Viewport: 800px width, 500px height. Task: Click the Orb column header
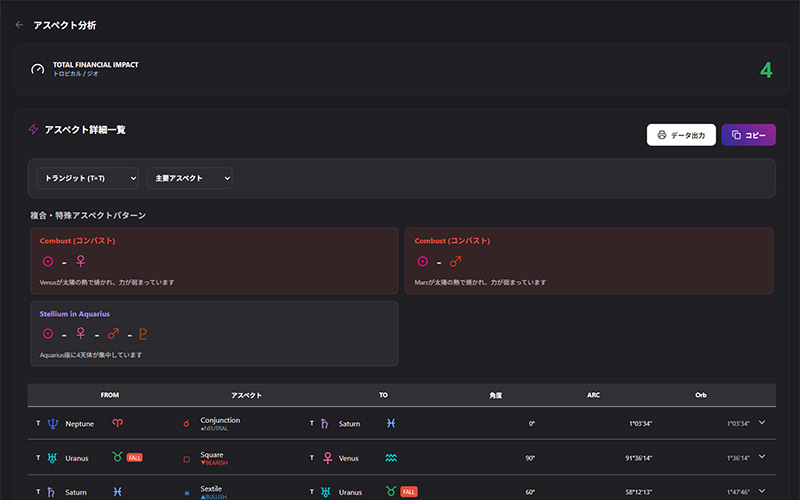click(x=700, y=395)
